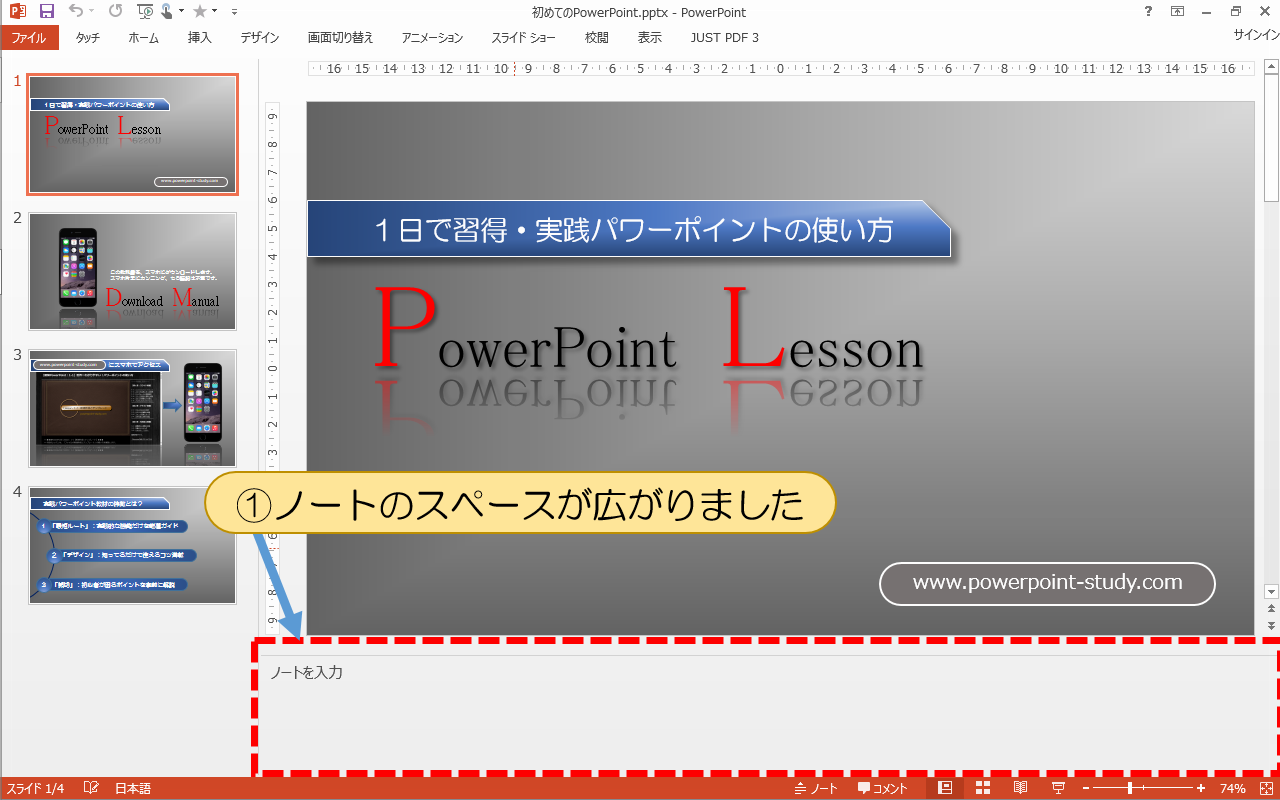
Task: Open the 校閲 ribbon tab
Action: point(597,38)
